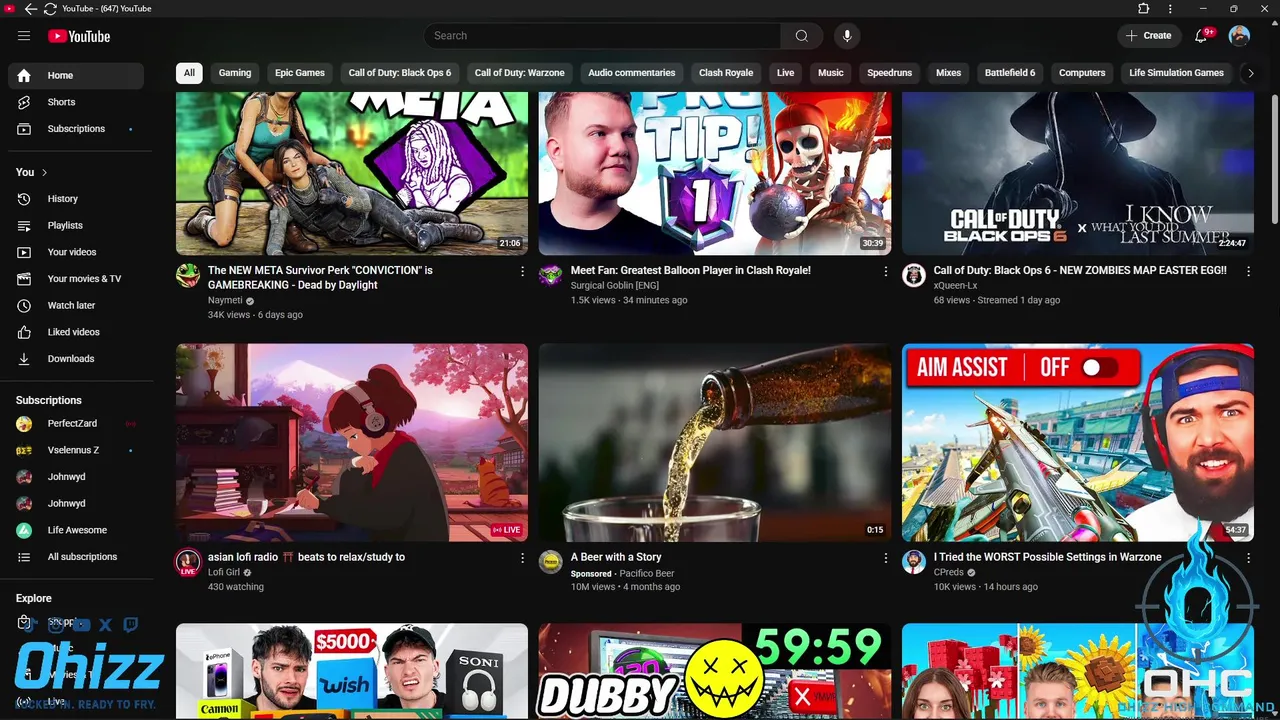Play the Clash Royale Pro Tip thumbnail
This screenshot has width=1280, height=720.
pos(715,173)
